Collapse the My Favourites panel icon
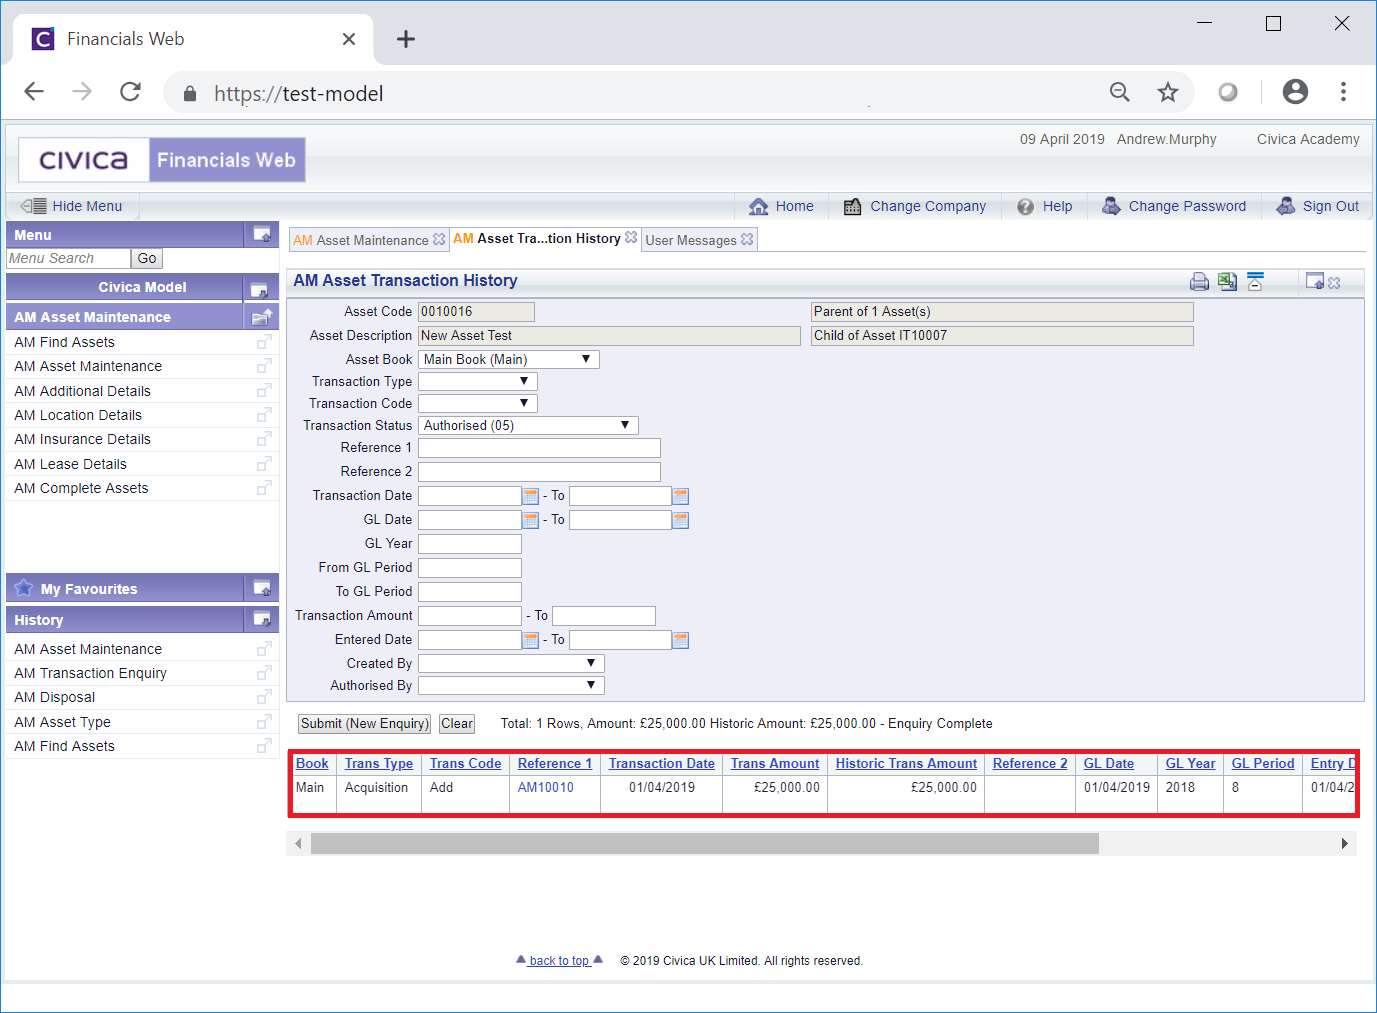Viewport: 1377px width, 1013px height. 262,588
